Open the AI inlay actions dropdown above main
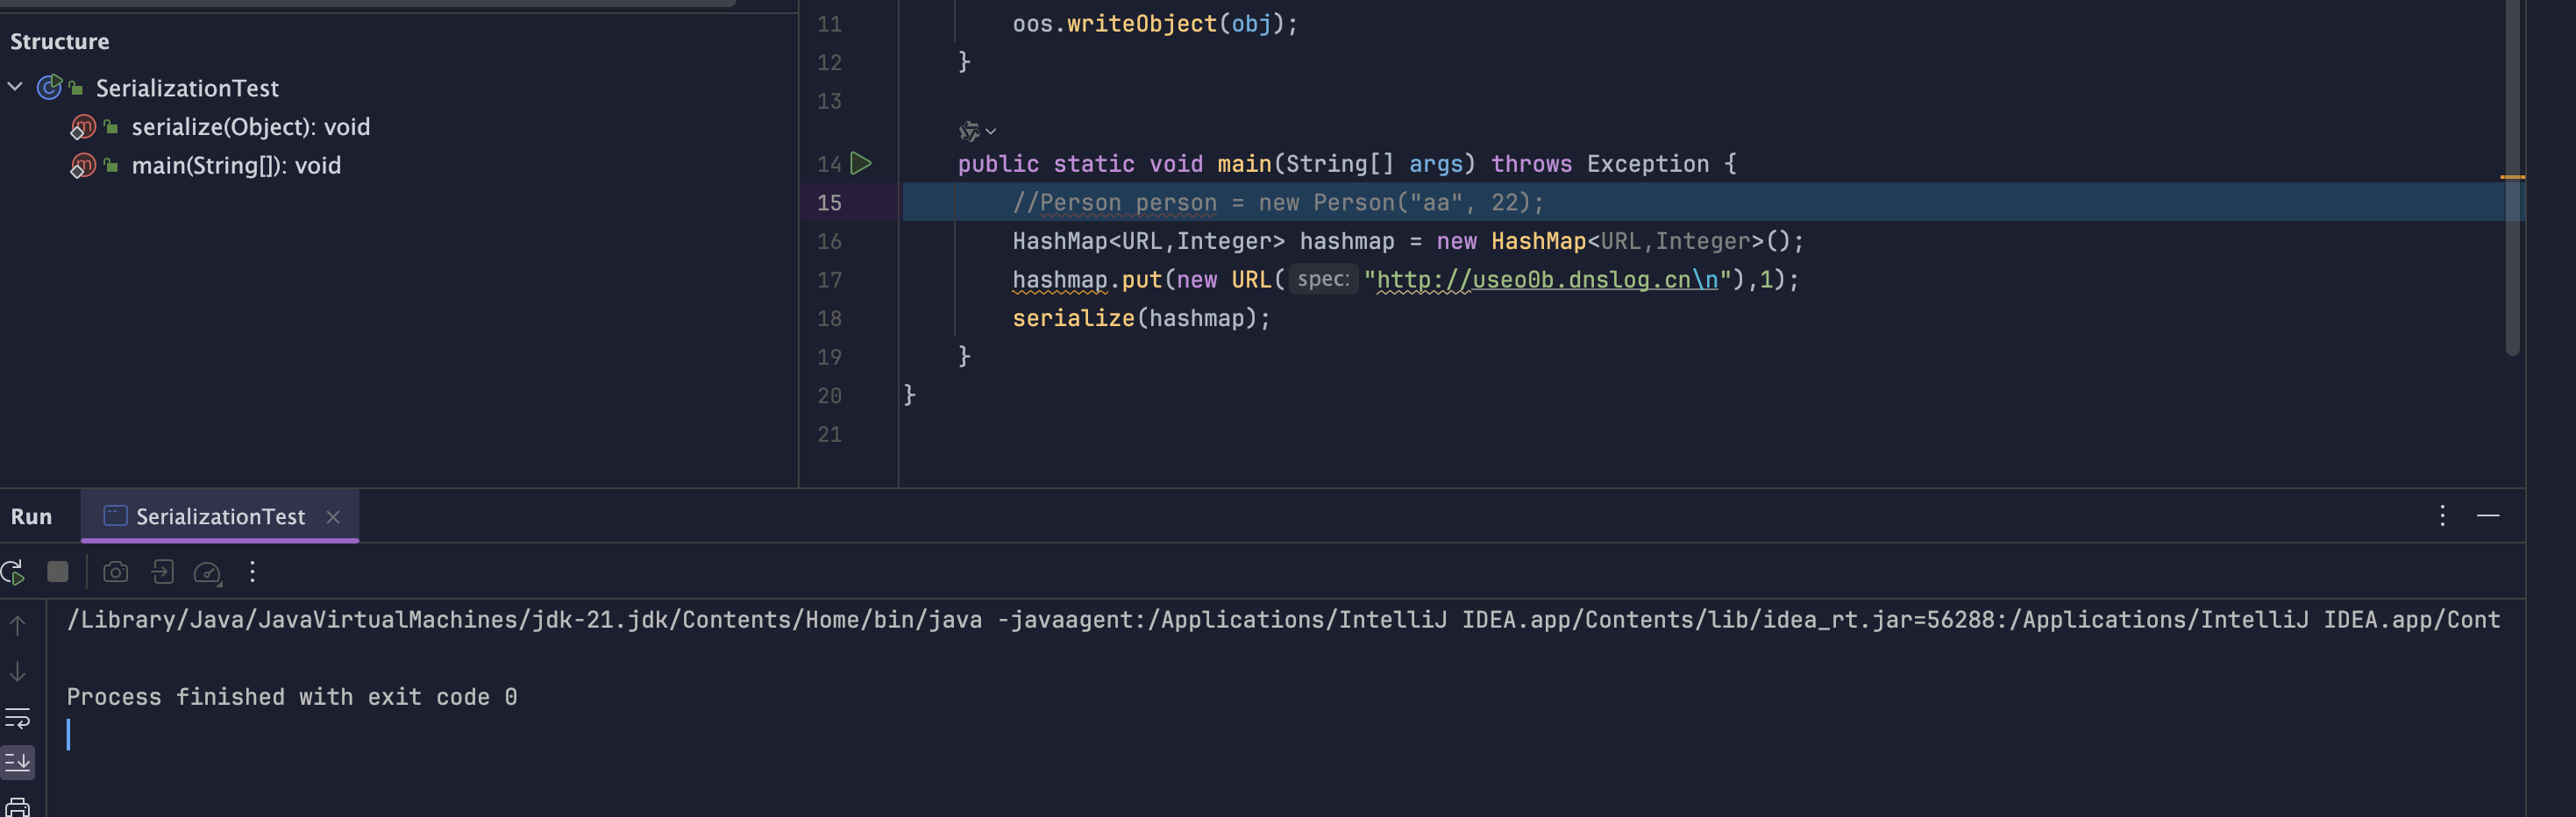The width and height of the screenshot is (2576, 817). point(977,131)
